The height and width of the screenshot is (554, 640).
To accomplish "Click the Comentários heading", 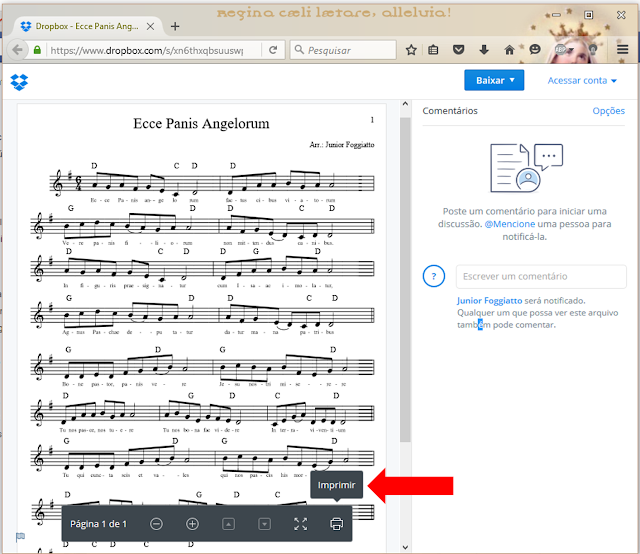I will tap(450, 111).
